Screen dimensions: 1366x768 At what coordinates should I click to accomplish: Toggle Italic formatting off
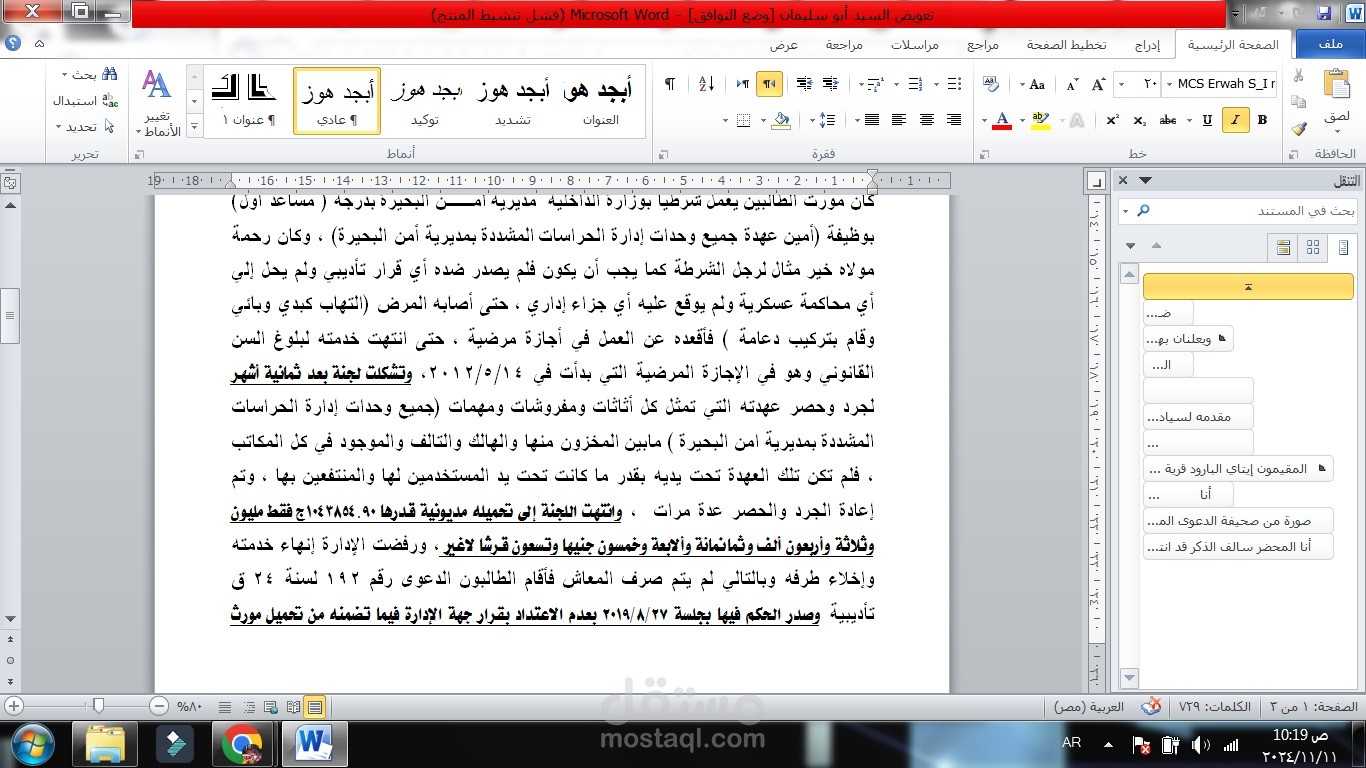[x=1235, y=120]
